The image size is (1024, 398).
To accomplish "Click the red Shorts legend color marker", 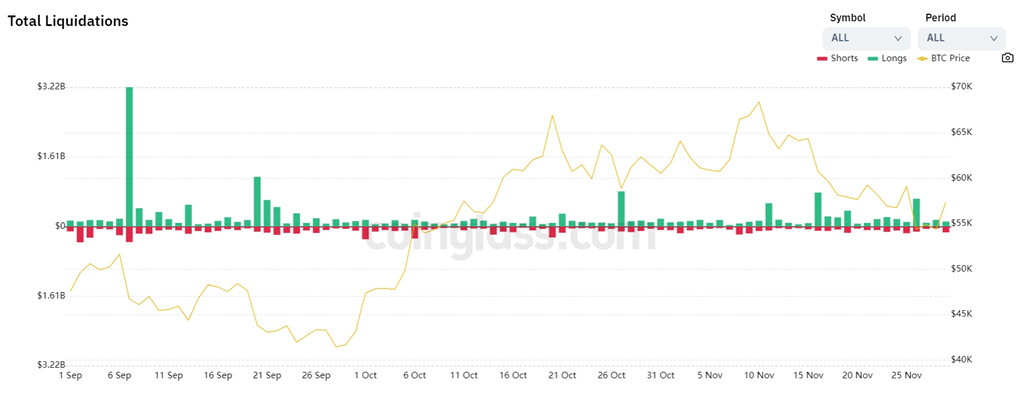I will click(x=822, y=59).
